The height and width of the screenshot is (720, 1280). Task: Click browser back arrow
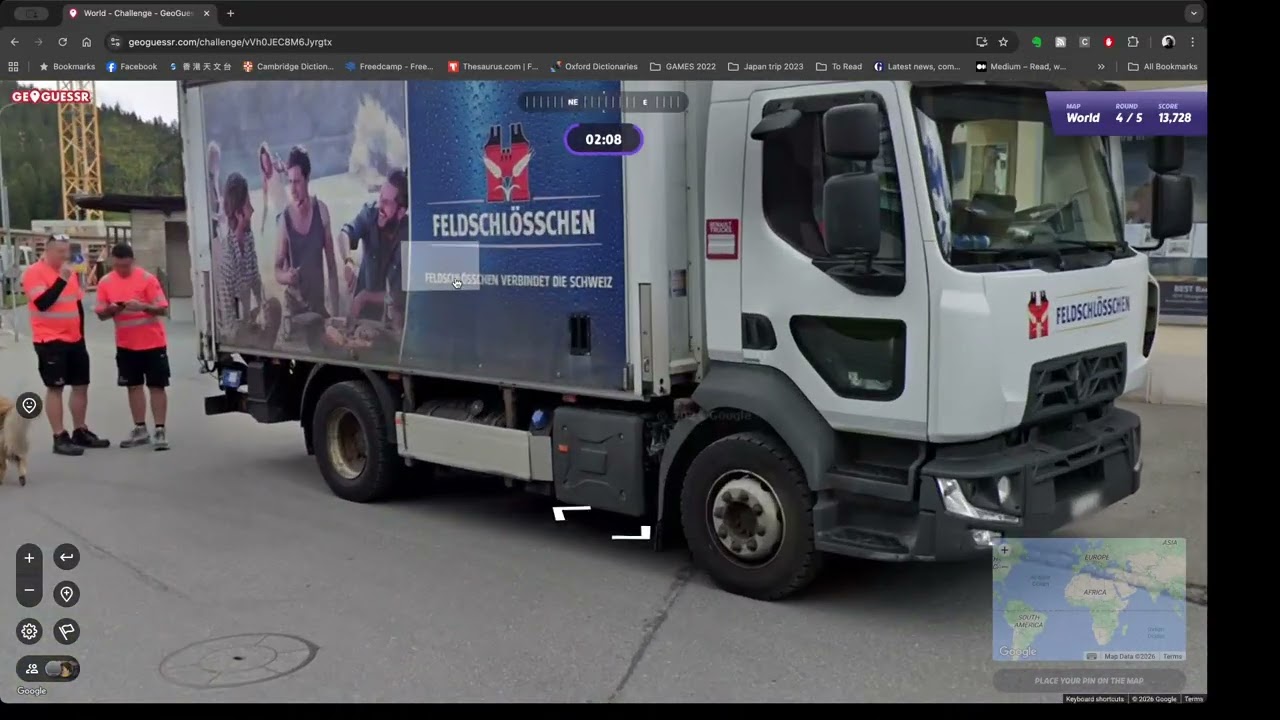[15, 42]
